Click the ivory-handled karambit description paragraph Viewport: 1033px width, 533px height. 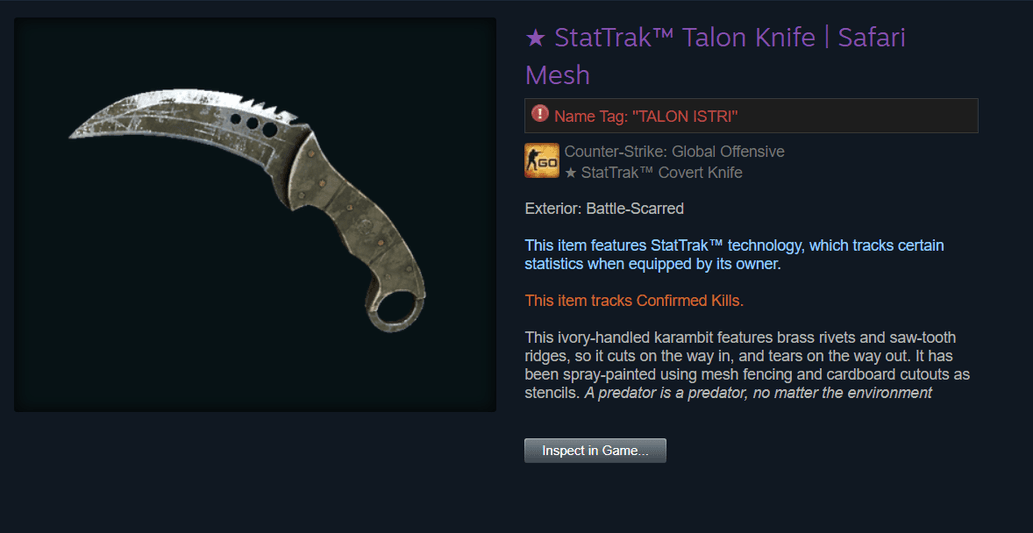(x=747, y=366)
